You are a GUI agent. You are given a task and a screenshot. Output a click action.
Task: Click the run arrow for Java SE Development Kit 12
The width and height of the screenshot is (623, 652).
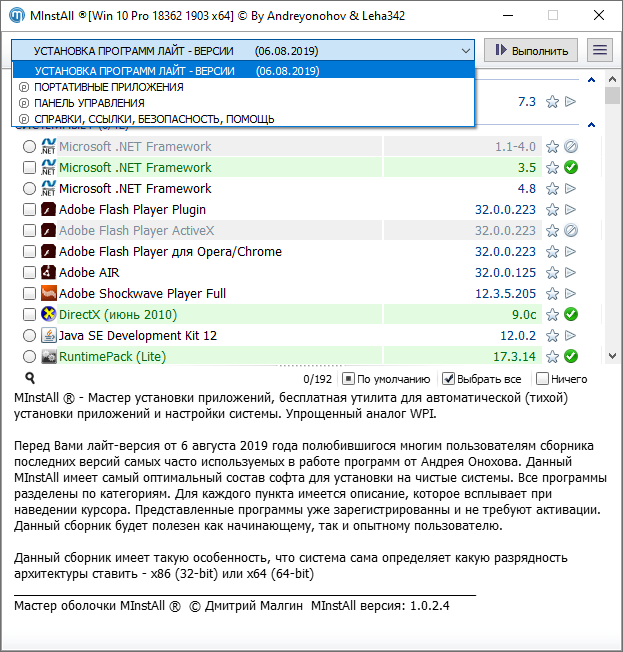[x=571, y=336]
